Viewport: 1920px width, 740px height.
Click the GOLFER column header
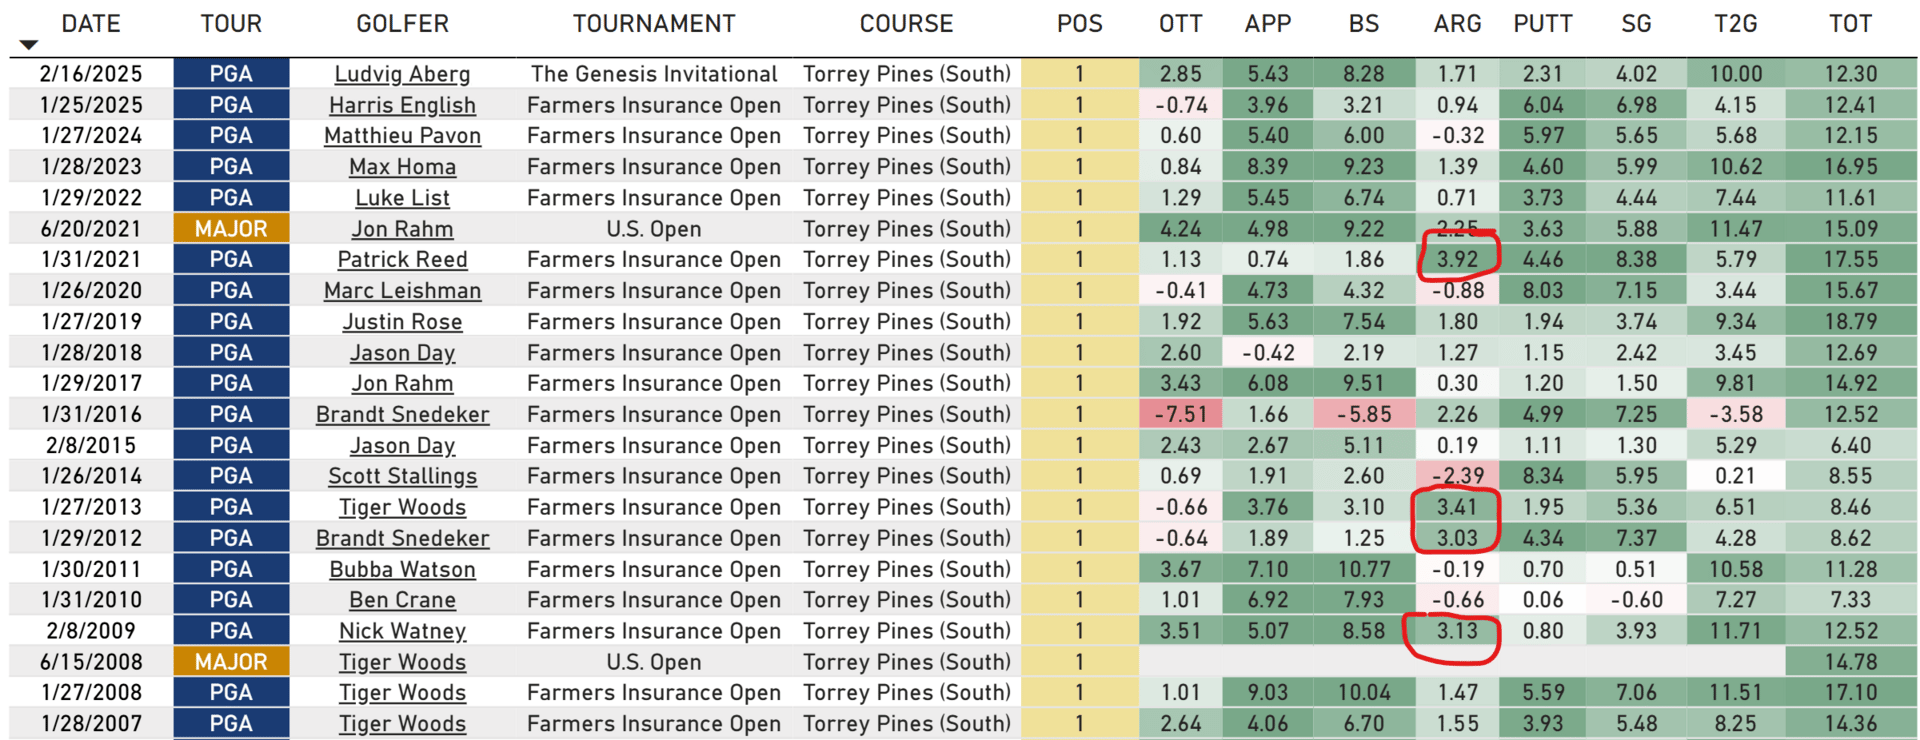[402, 24]
